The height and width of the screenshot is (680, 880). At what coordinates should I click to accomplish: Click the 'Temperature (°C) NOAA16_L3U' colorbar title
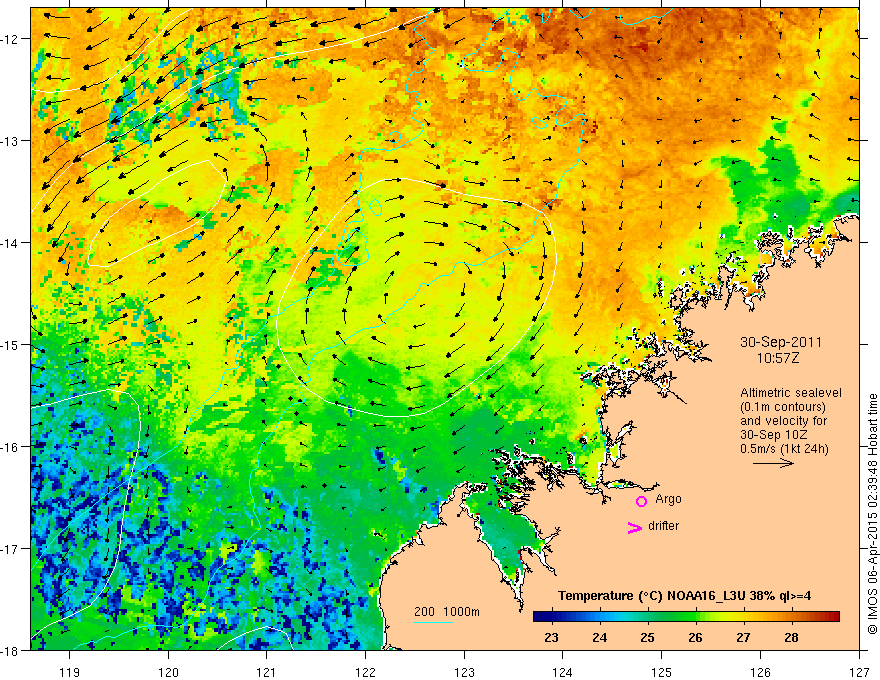(x=684, y=596)
